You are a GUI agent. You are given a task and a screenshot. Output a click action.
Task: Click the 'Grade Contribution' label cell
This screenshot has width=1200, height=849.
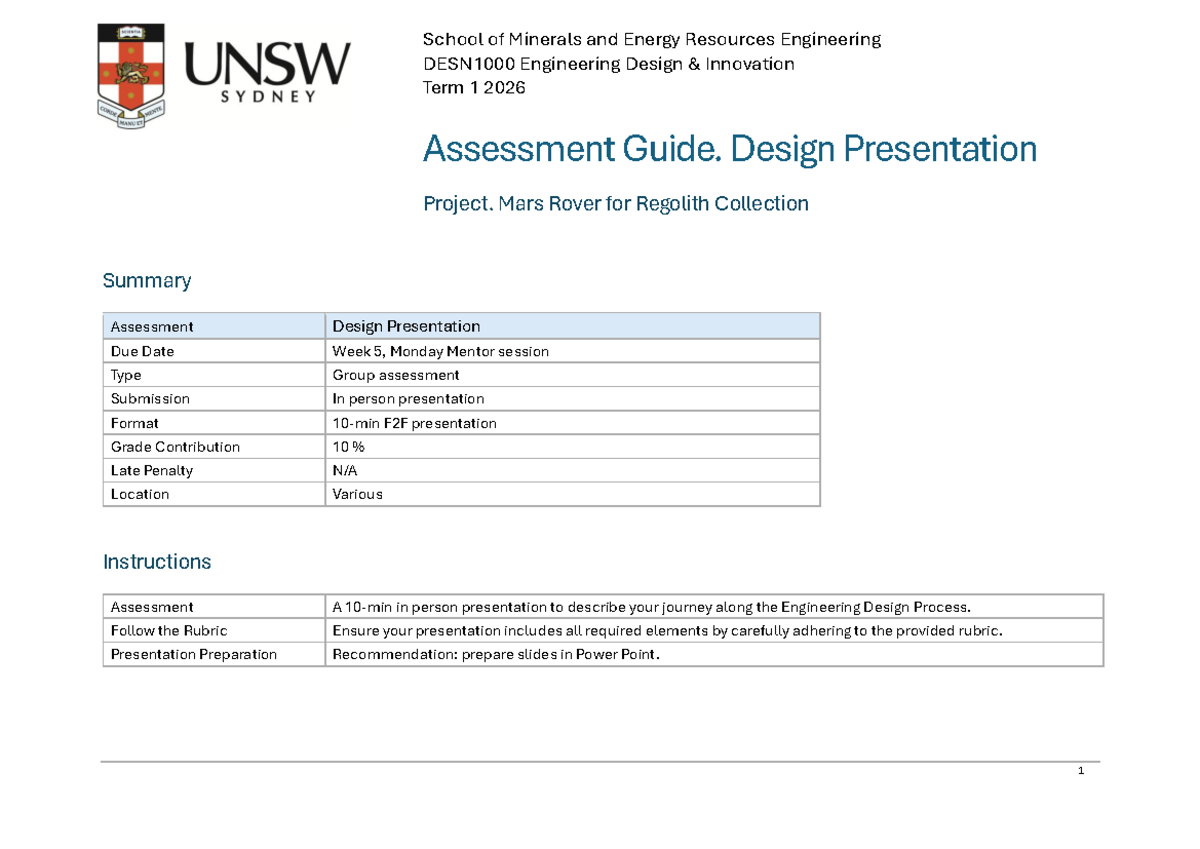click(214, 447)
